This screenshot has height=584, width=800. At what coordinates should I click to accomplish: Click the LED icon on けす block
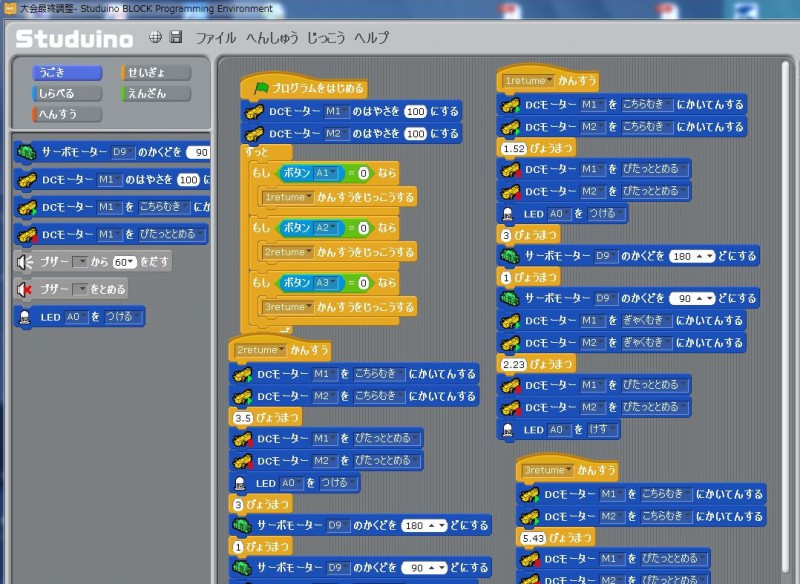pos(508,430)
